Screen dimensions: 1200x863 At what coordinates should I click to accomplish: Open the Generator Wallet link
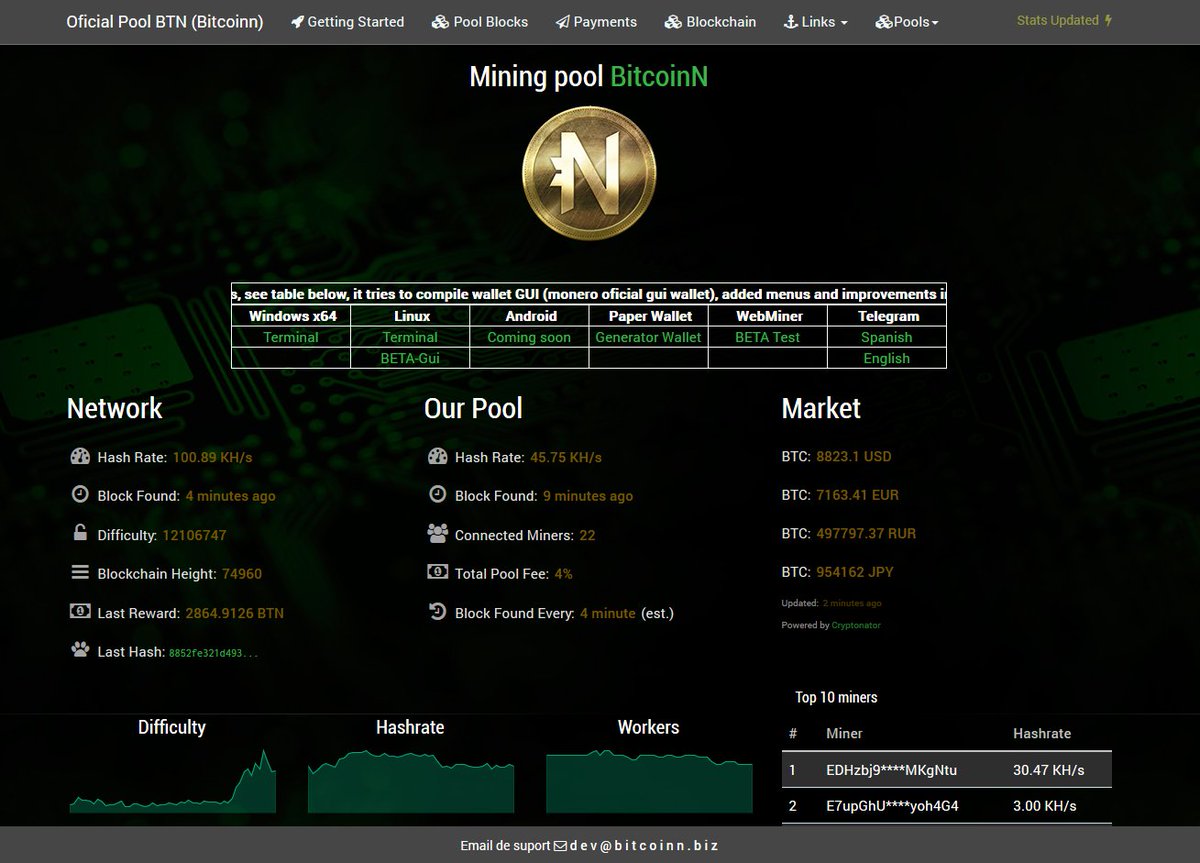(648, 338)
